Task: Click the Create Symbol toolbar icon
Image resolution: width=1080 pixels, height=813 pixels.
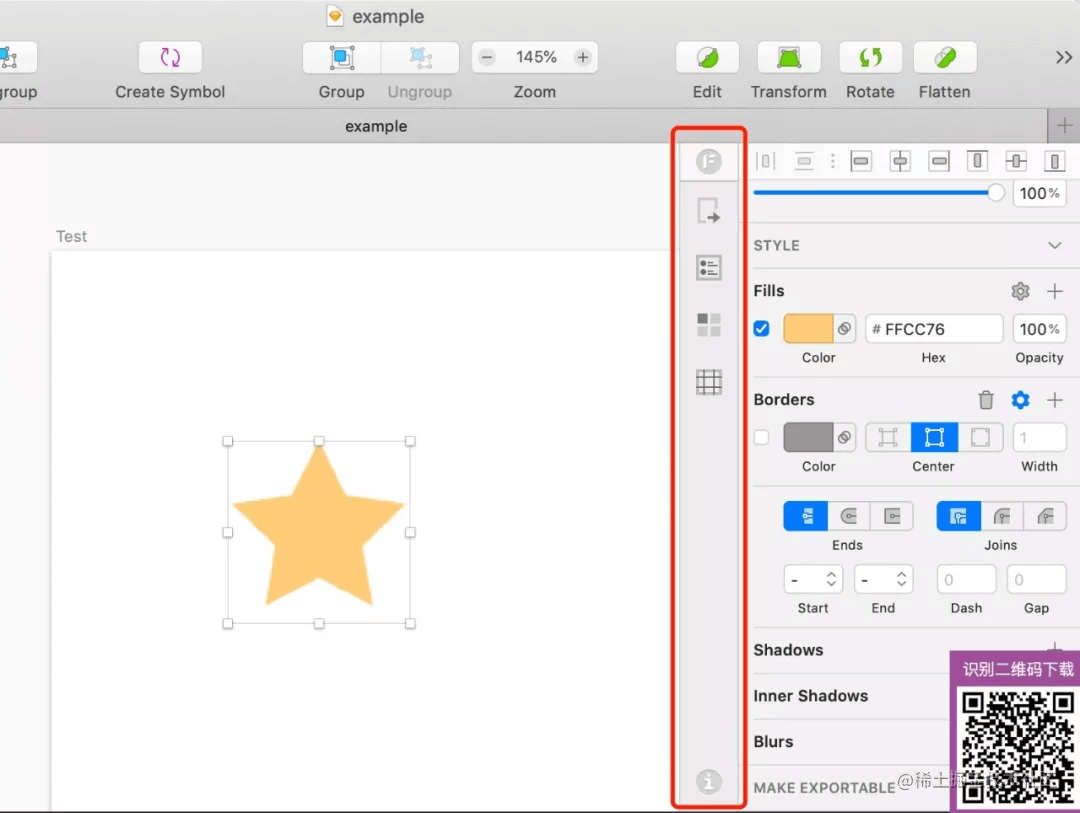Action: (170, 57)
